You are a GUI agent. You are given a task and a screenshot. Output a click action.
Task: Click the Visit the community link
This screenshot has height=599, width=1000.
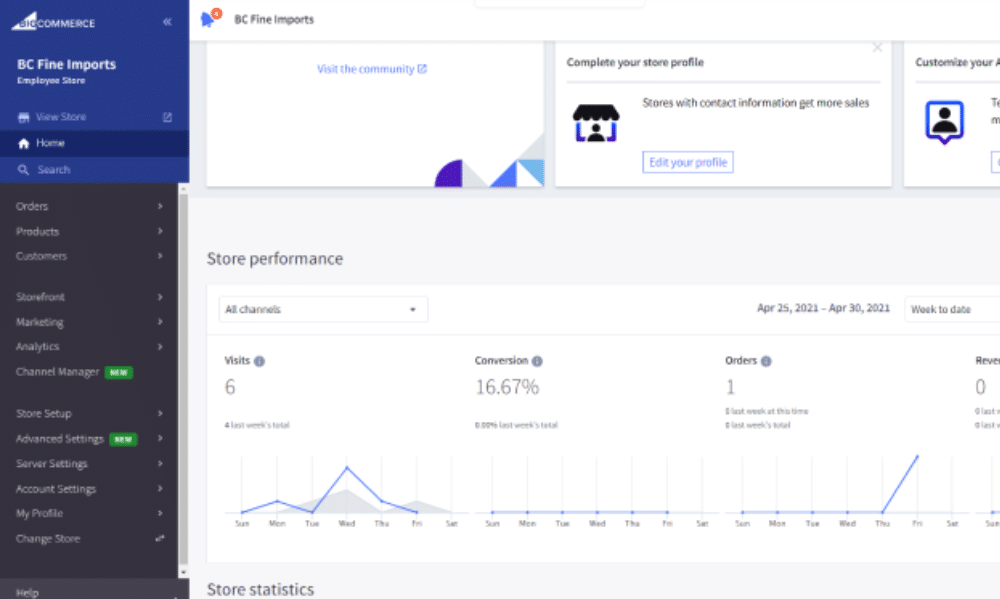371,69
